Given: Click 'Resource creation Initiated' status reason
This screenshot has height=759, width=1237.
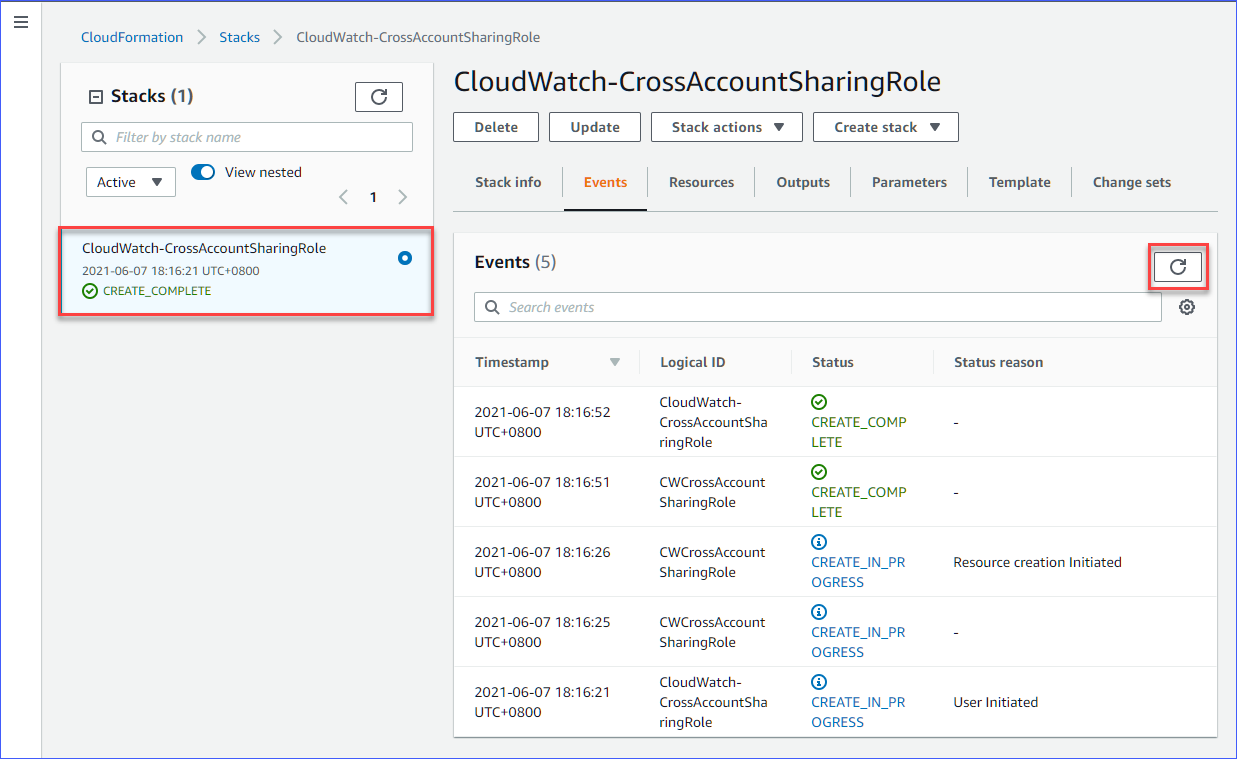Looking at the screenshot, I should pyautogui.click(x=1037, y=562).
